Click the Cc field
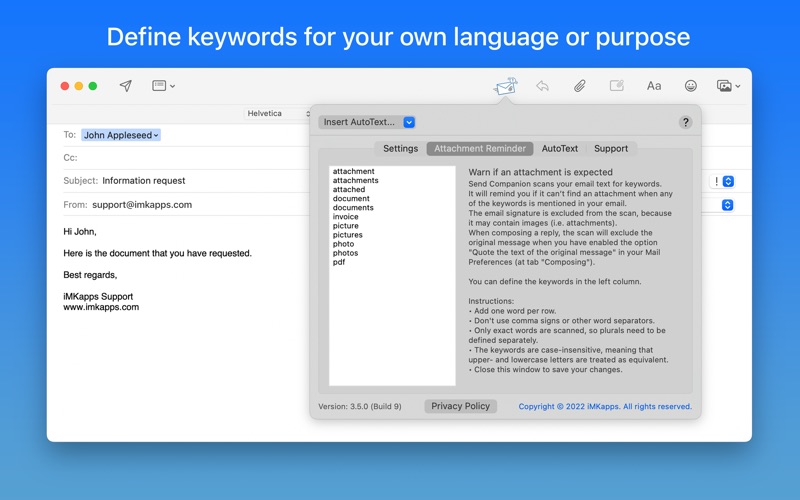This screenshot has height=500, width=800. pos(186,158)
